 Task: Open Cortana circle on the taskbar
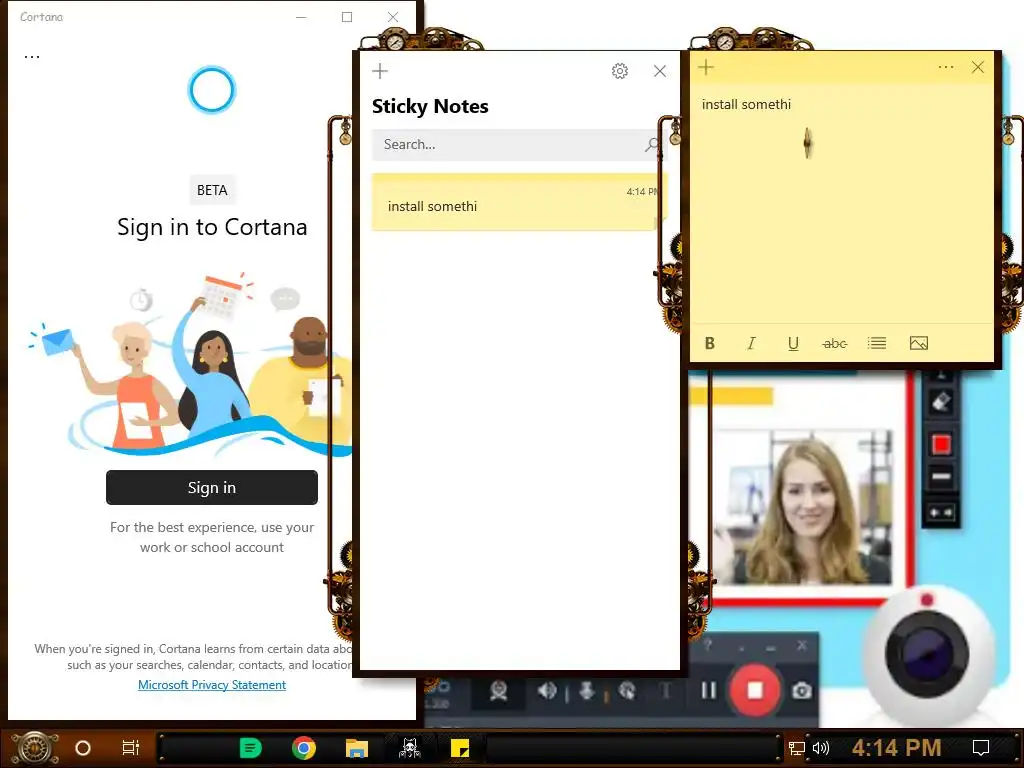(83, 748)
